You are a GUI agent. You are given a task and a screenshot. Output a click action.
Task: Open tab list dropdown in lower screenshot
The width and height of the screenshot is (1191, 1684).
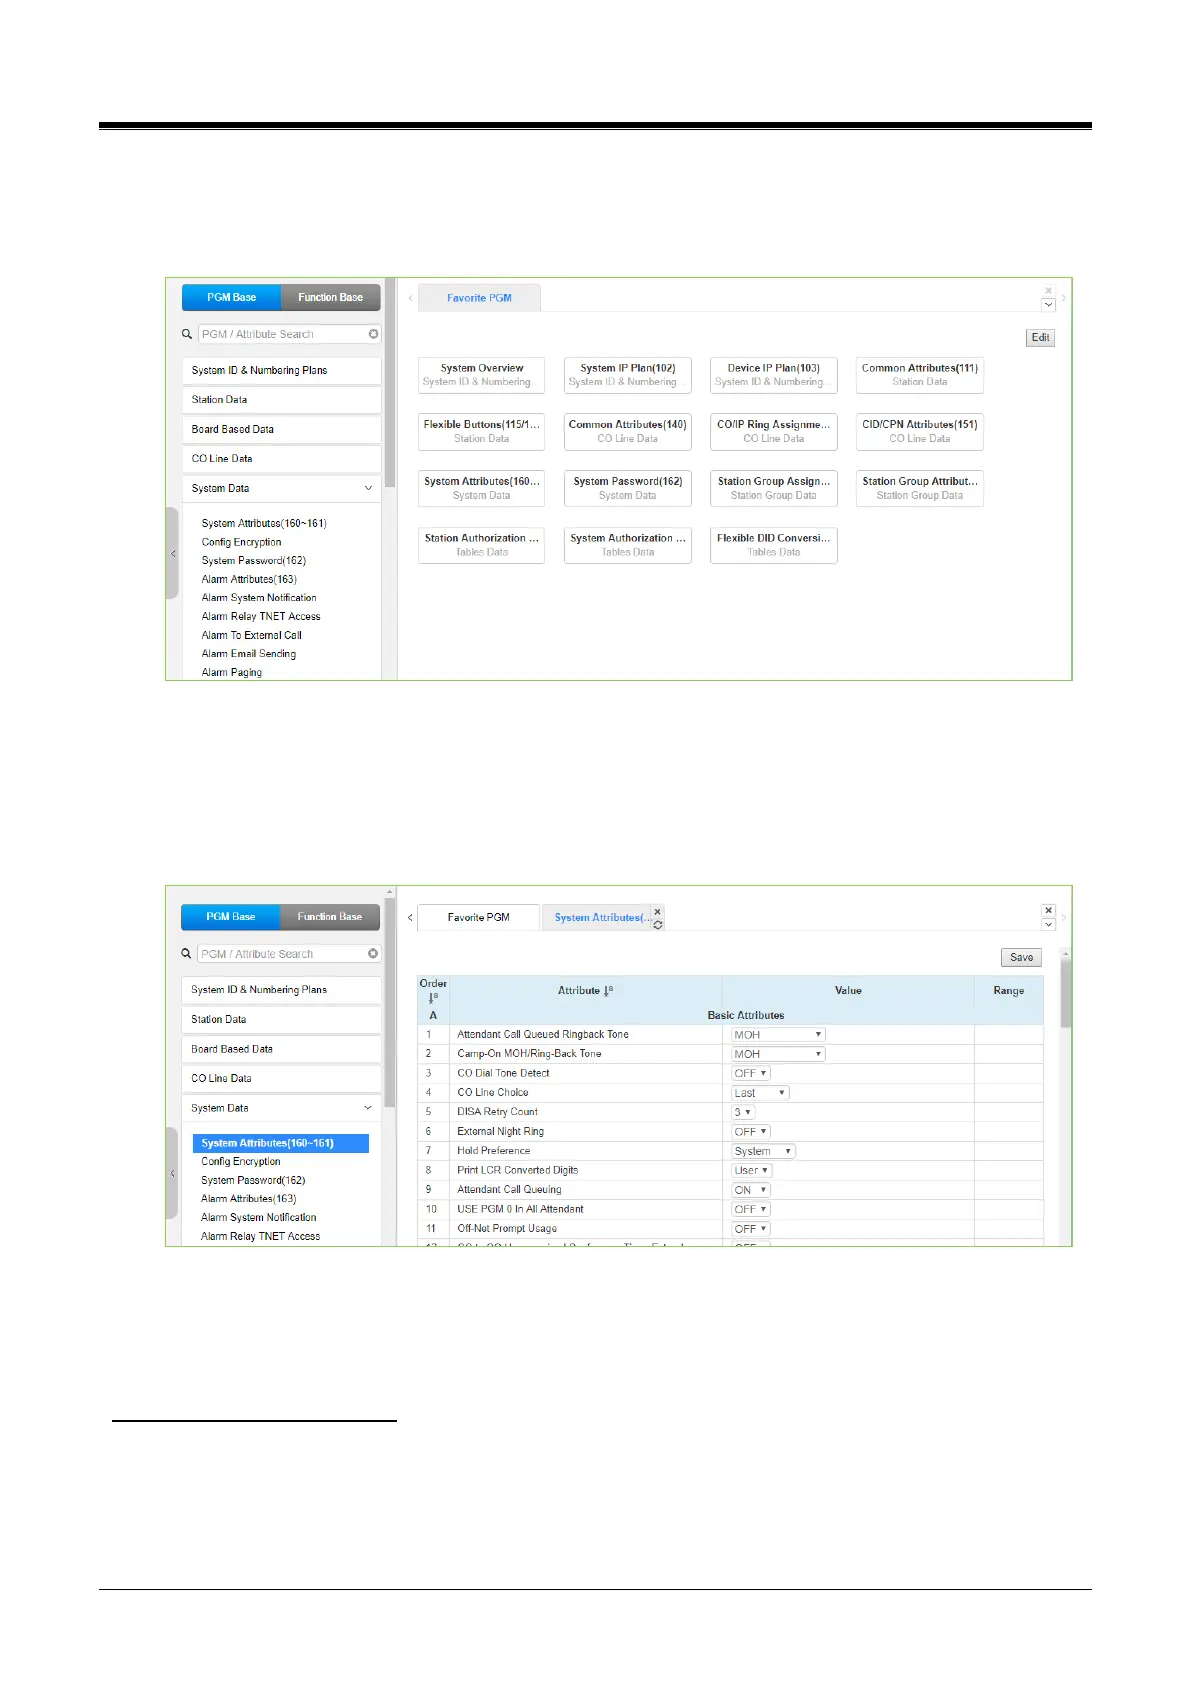tap(1048, 924)
